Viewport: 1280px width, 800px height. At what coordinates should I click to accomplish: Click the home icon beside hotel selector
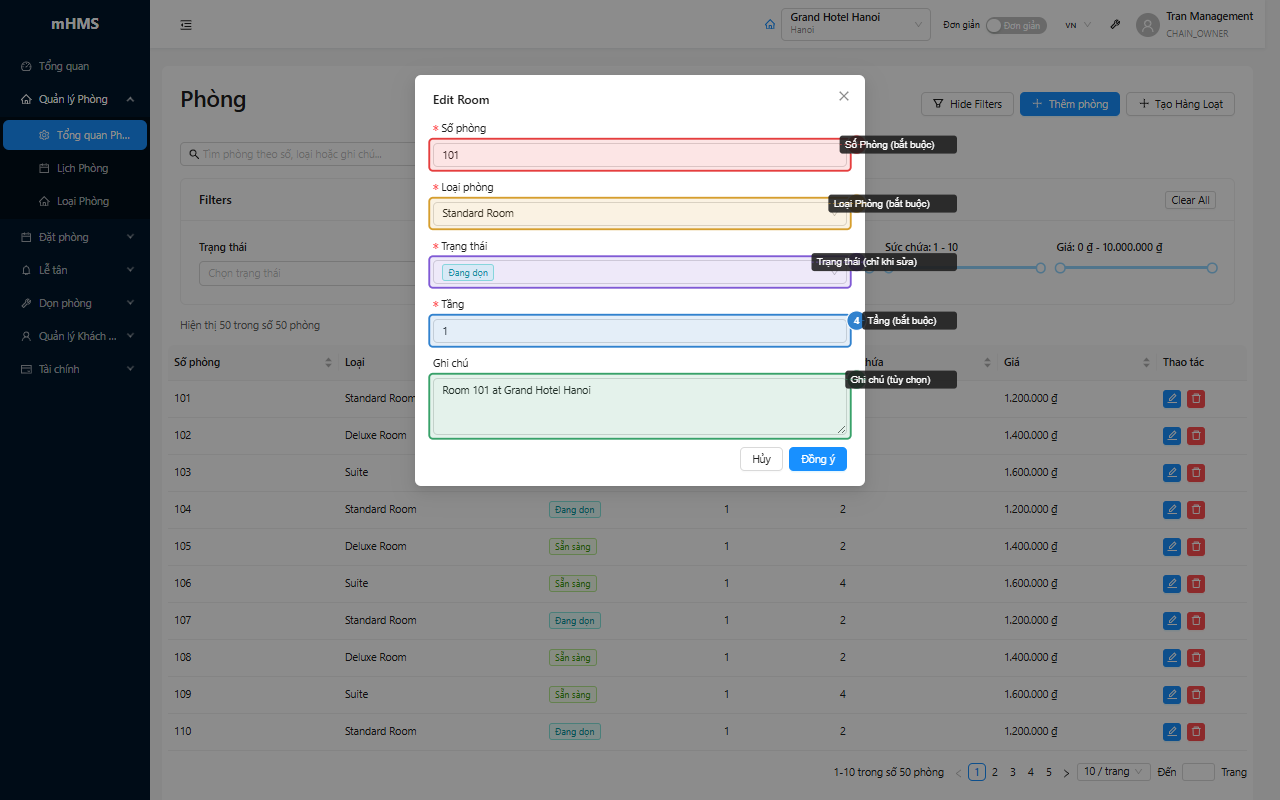[x=769, y=25]
